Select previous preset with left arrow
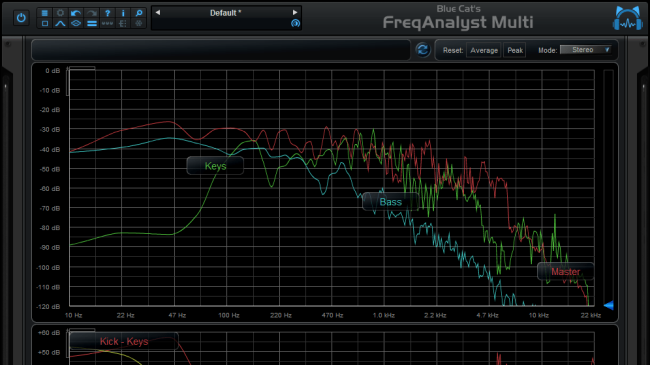Screen dimensions: 650x365 (158, 12)
